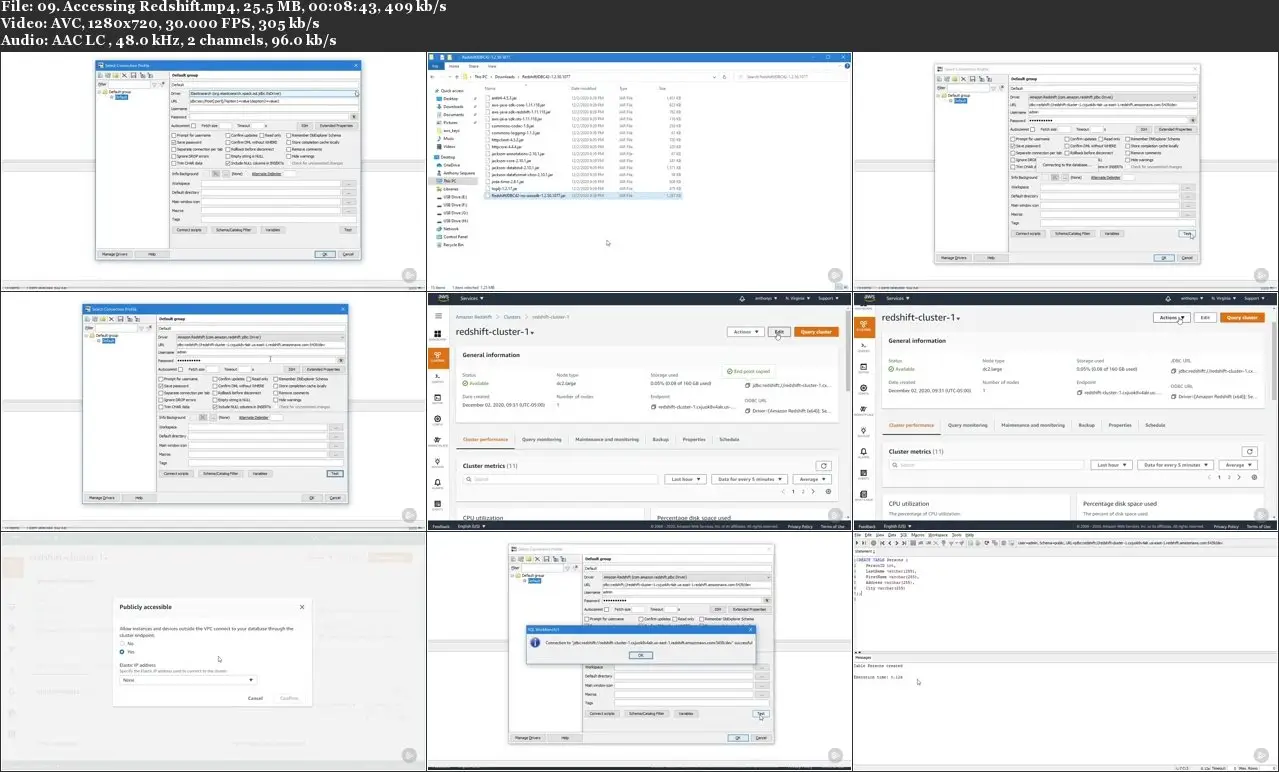Open Macros menu in SQL Workbench editor
The height and width of the screenshot is (772, 1279).
[918, 535]
